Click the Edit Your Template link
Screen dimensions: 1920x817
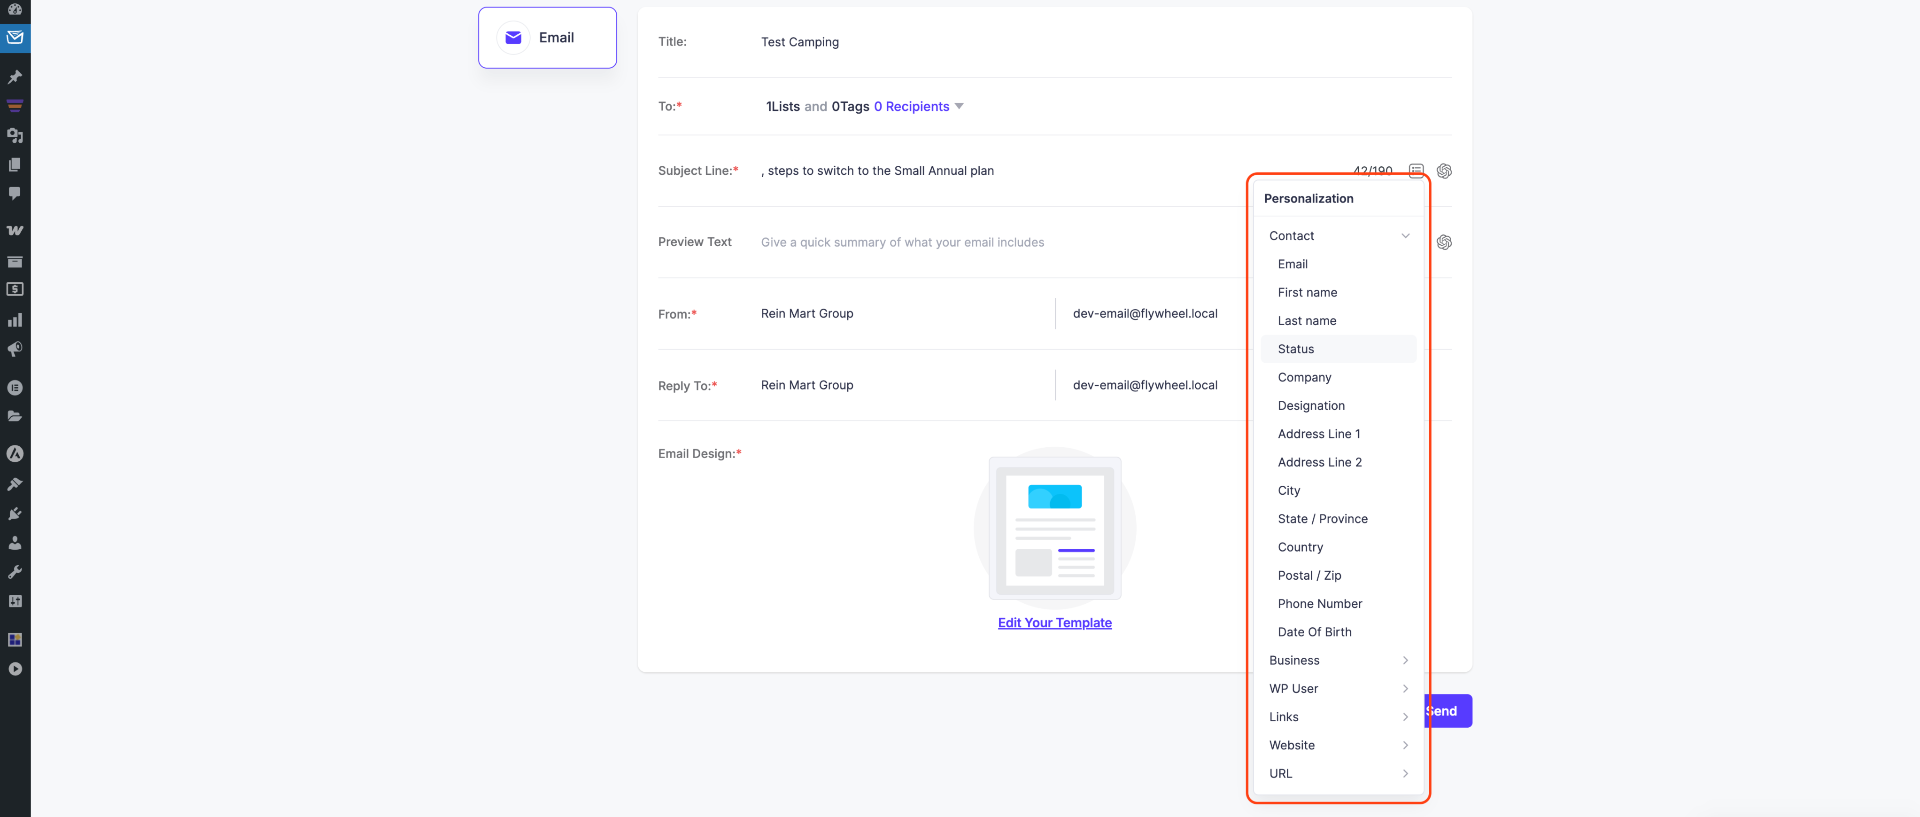[1055, 623]
